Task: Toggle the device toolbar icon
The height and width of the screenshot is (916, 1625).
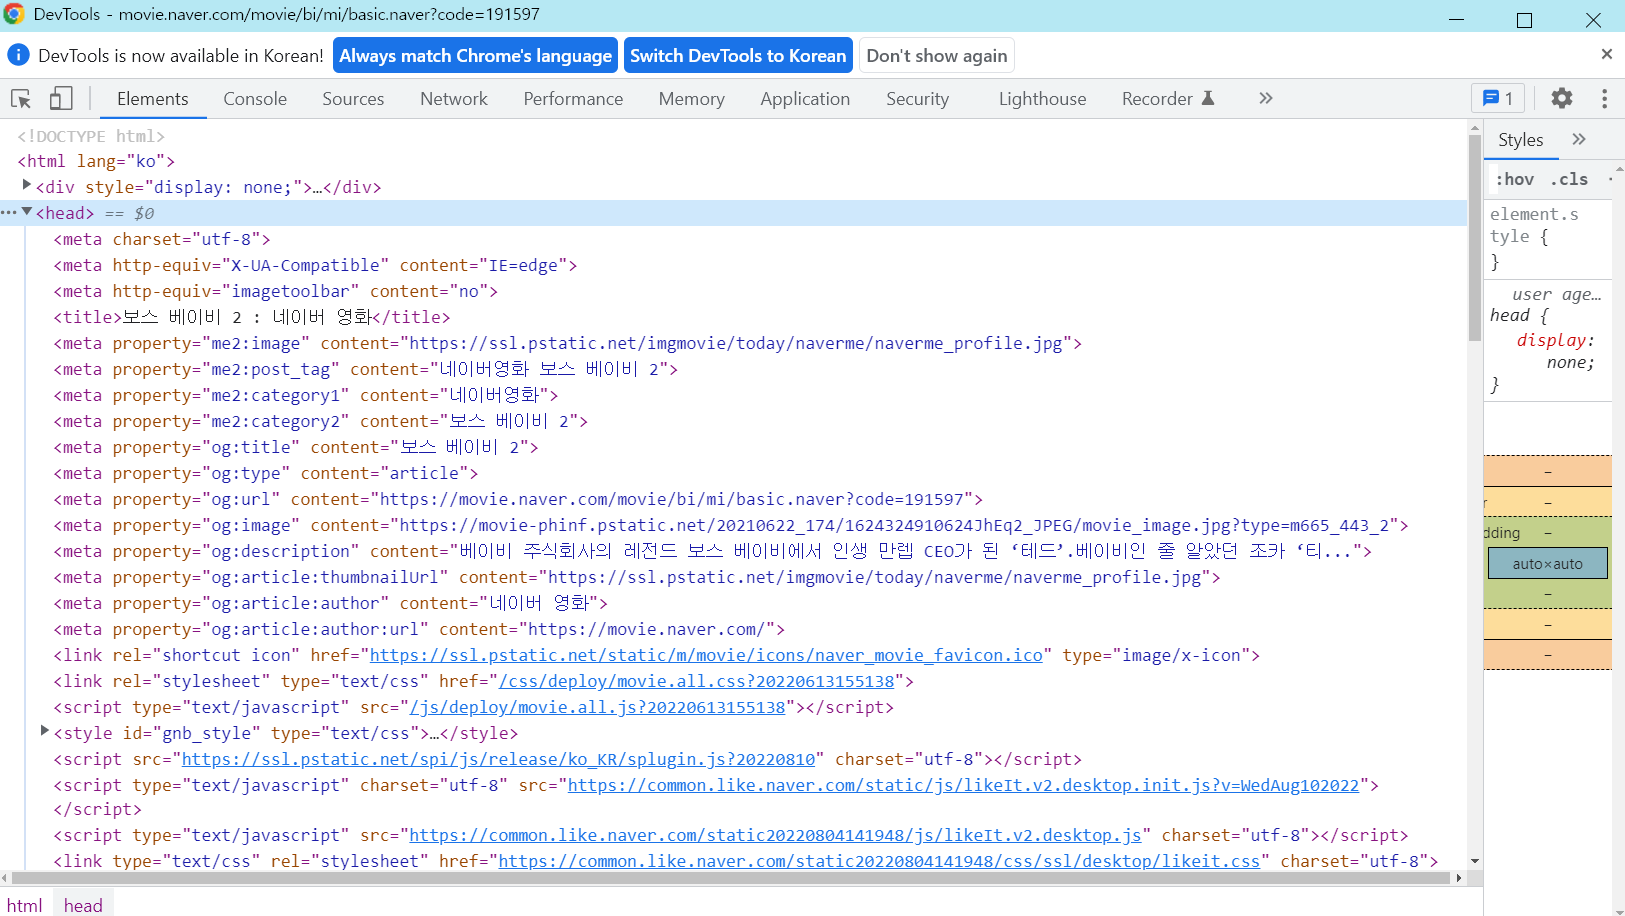Action: [x=61, y=98]
